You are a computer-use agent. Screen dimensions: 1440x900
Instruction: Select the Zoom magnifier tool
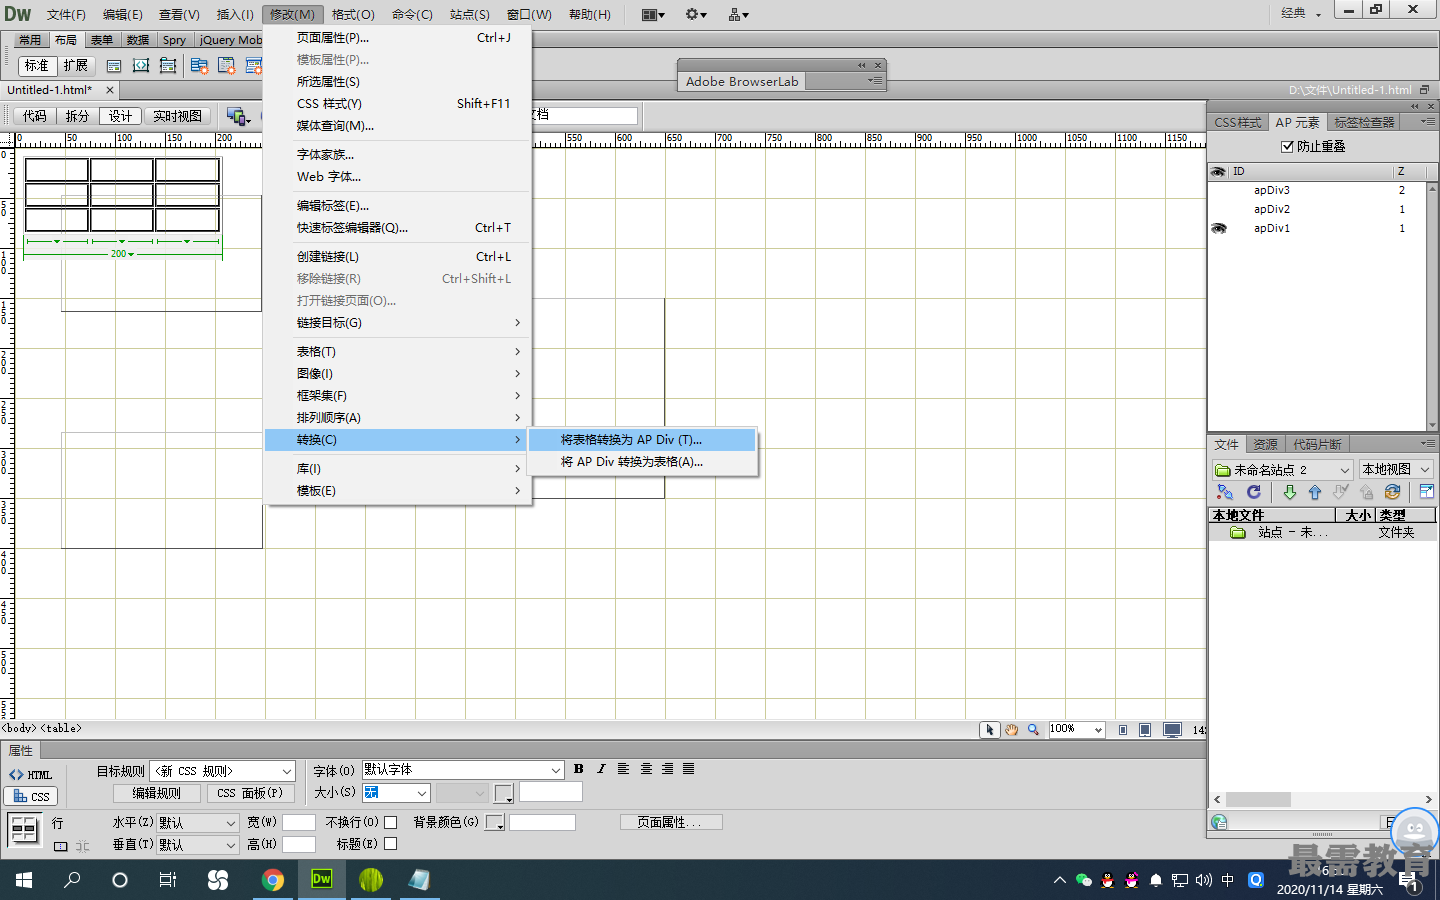[1033, 730]
